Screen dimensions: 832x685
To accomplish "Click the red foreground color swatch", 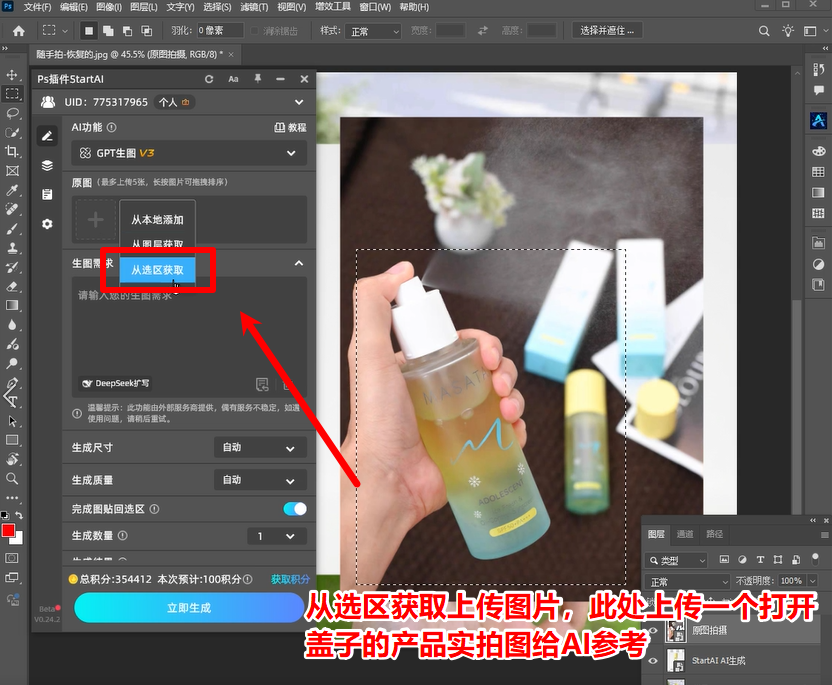I will pyautogui.click(x=8, y=531).
